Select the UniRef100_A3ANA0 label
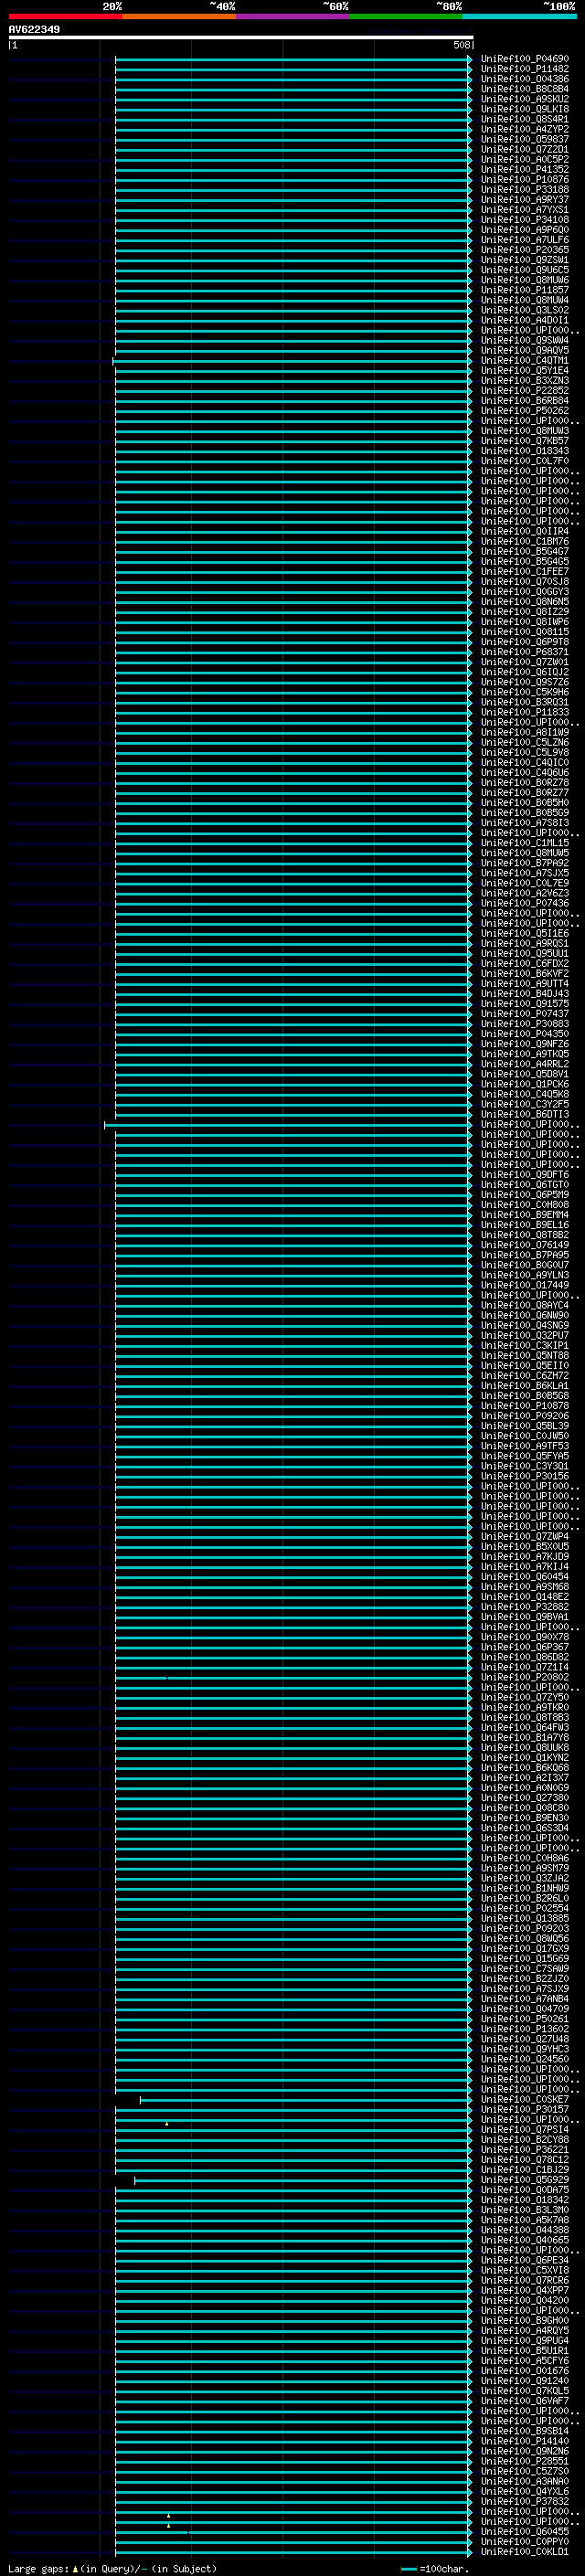The image size is (585, 2576). pos(525,2481)
